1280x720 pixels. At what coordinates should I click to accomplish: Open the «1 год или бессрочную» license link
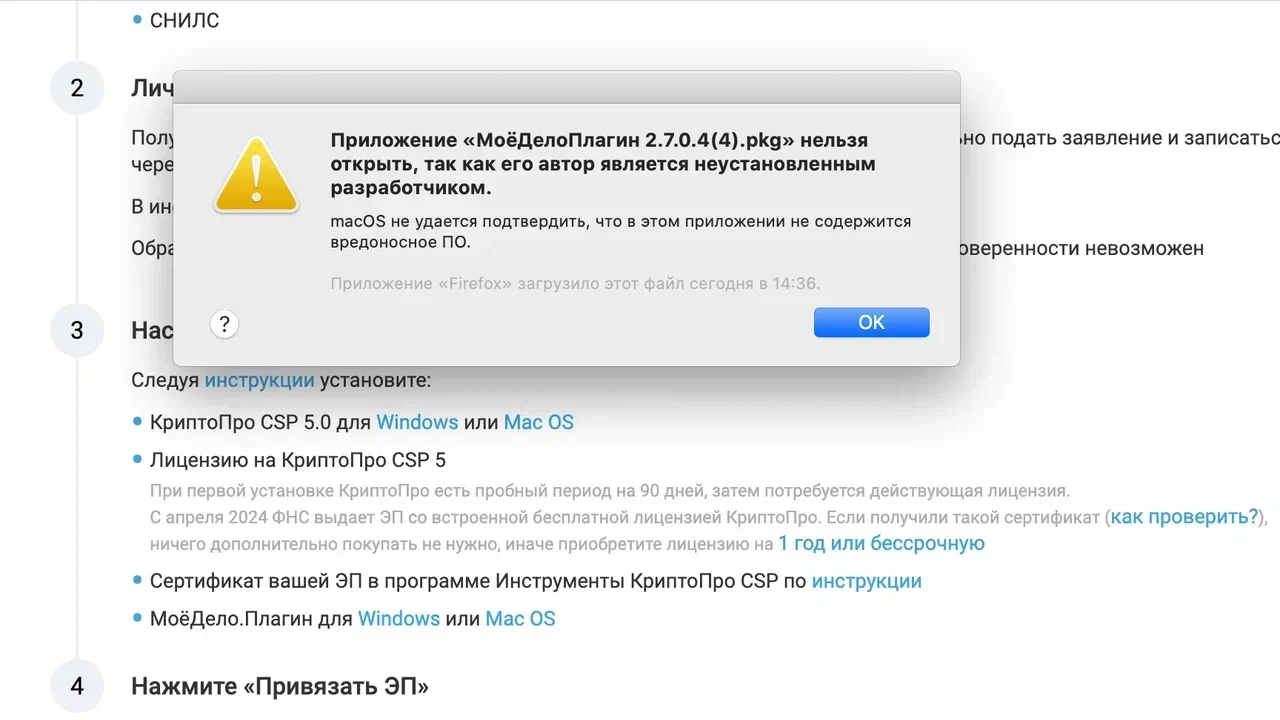(881, 543)
